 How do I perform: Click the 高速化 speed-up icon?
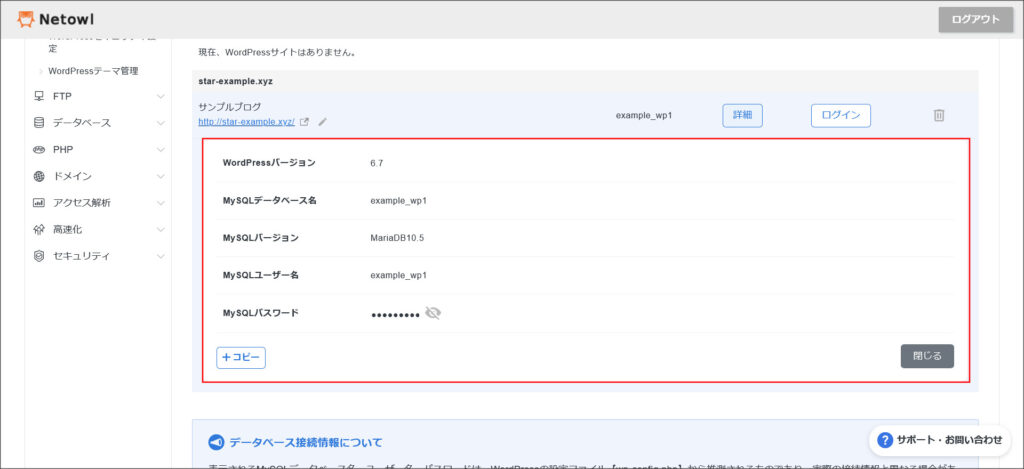(39, 230)
